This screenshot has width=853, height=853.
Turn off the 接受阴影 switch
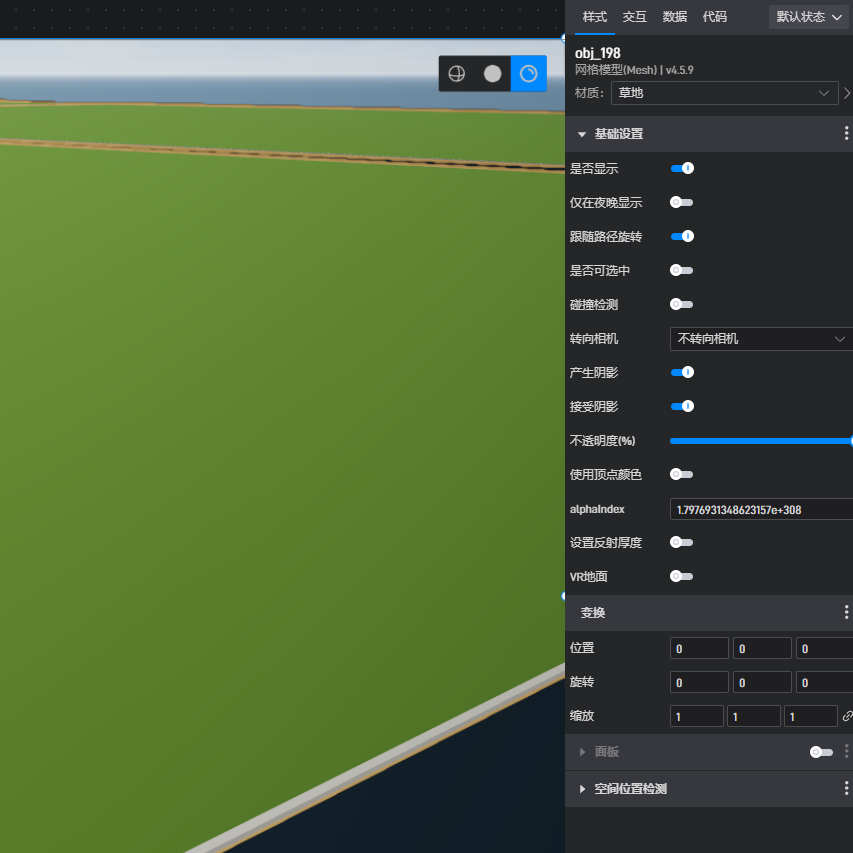pyautogui.click(x=682, y=406)
